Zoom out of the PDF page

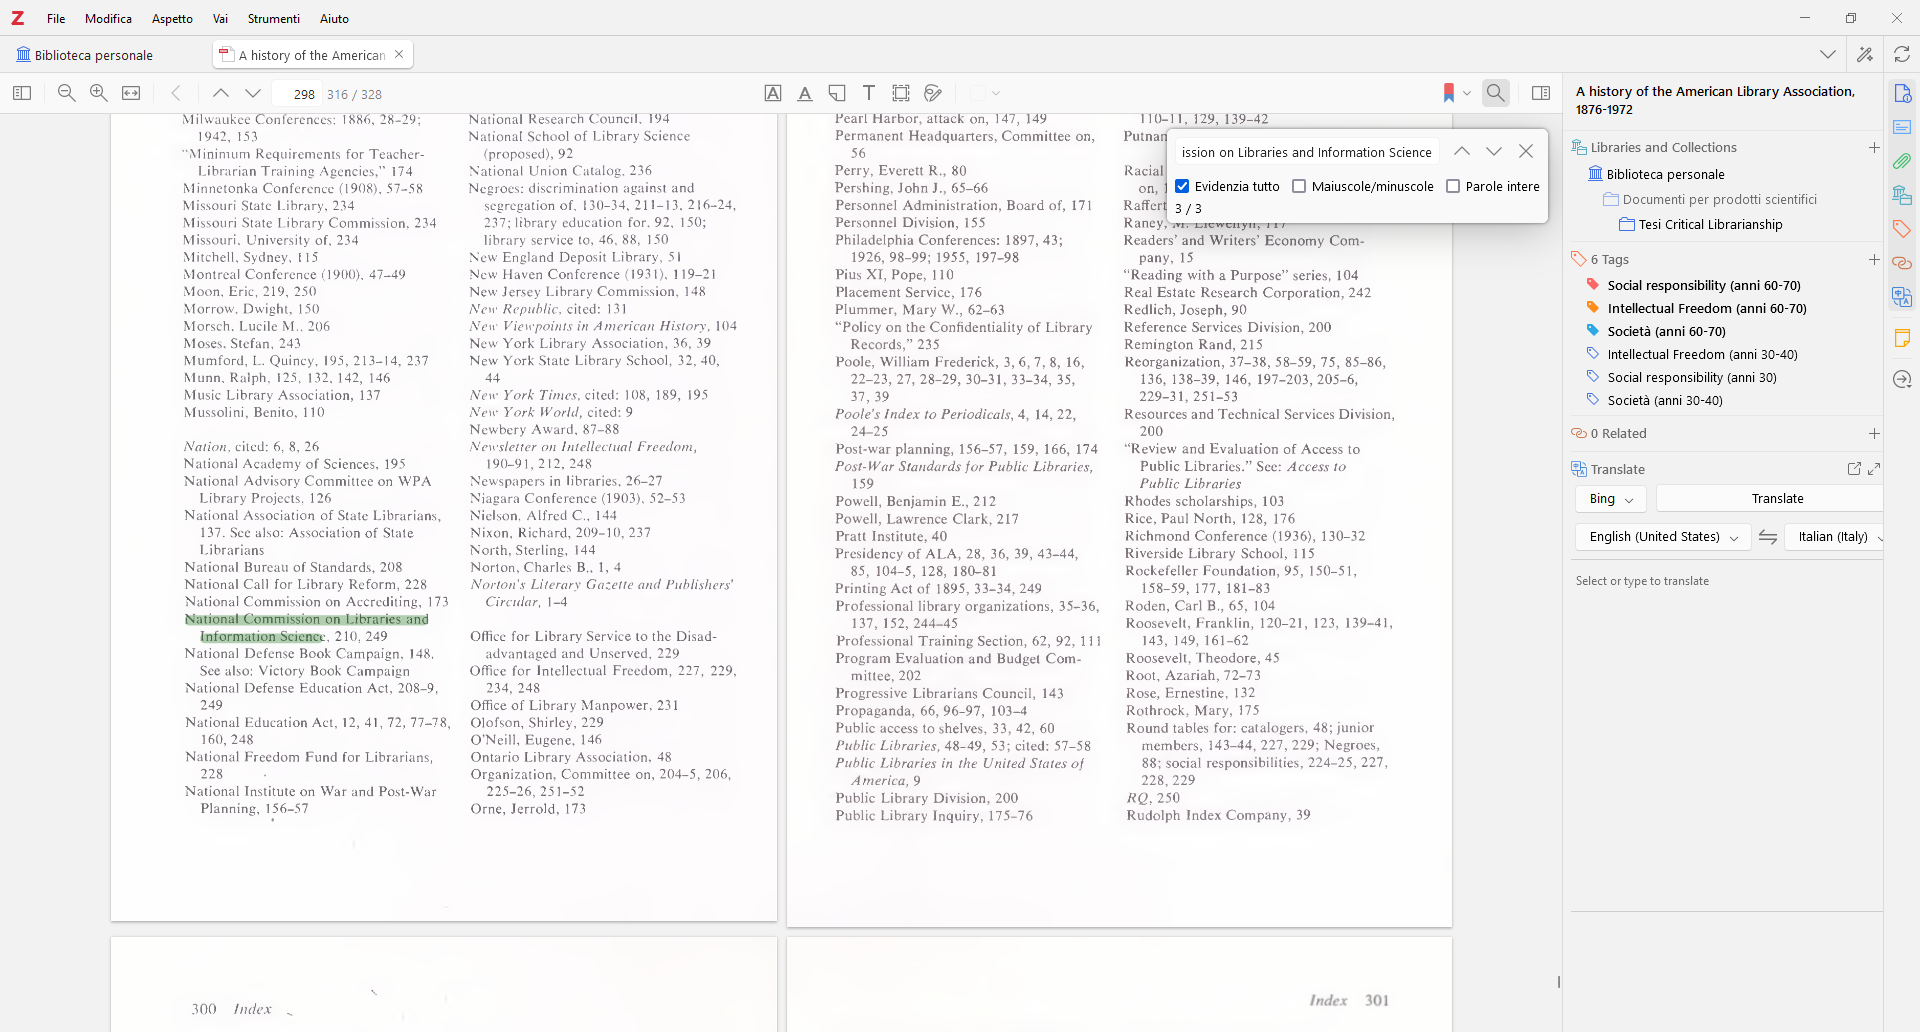pos(67,93)
